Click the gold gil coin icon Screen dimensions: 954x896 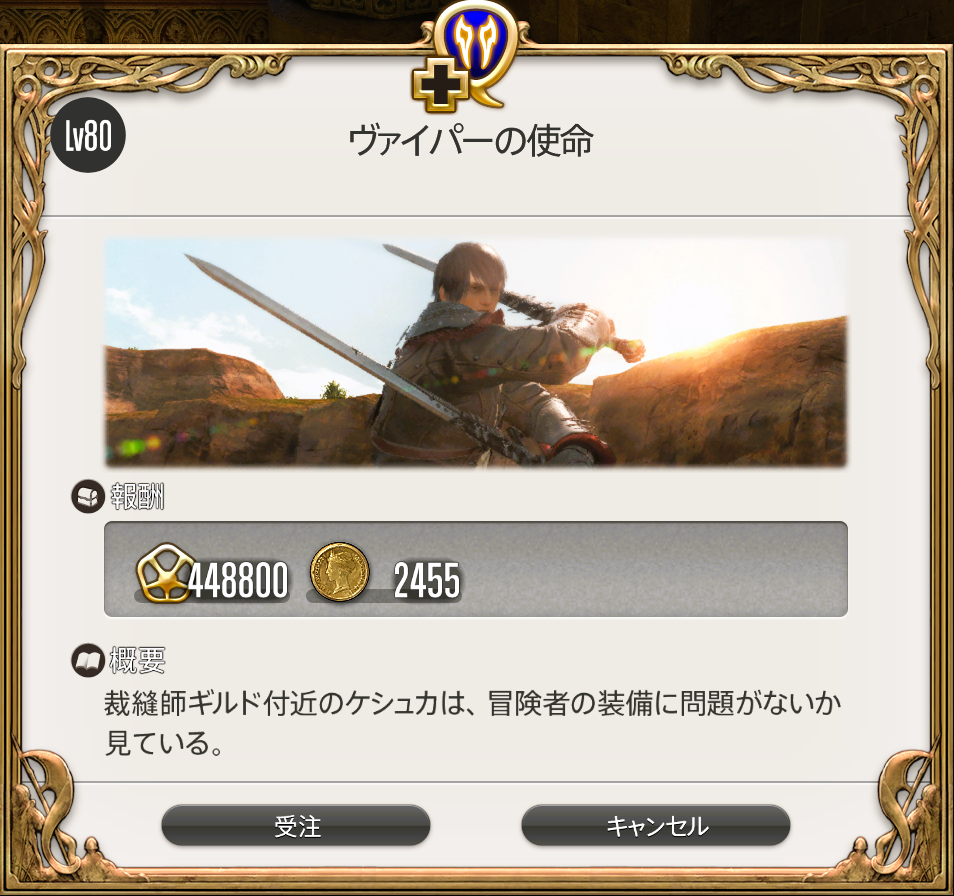pos(339,572)
